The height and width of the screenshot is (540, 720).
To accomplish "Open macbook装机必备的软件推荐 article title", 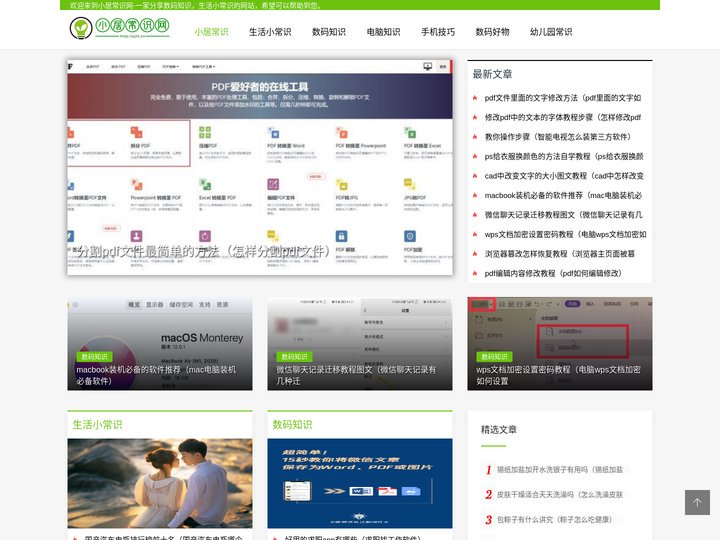I will coord(156,375).
